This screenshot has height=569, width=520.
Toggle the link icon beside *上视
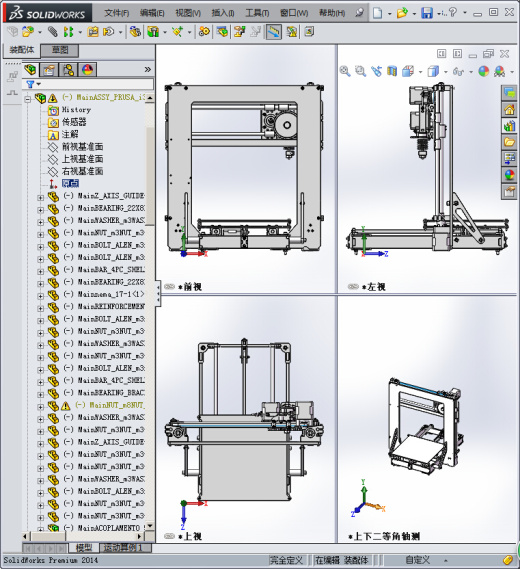click(x=169, y=536)
